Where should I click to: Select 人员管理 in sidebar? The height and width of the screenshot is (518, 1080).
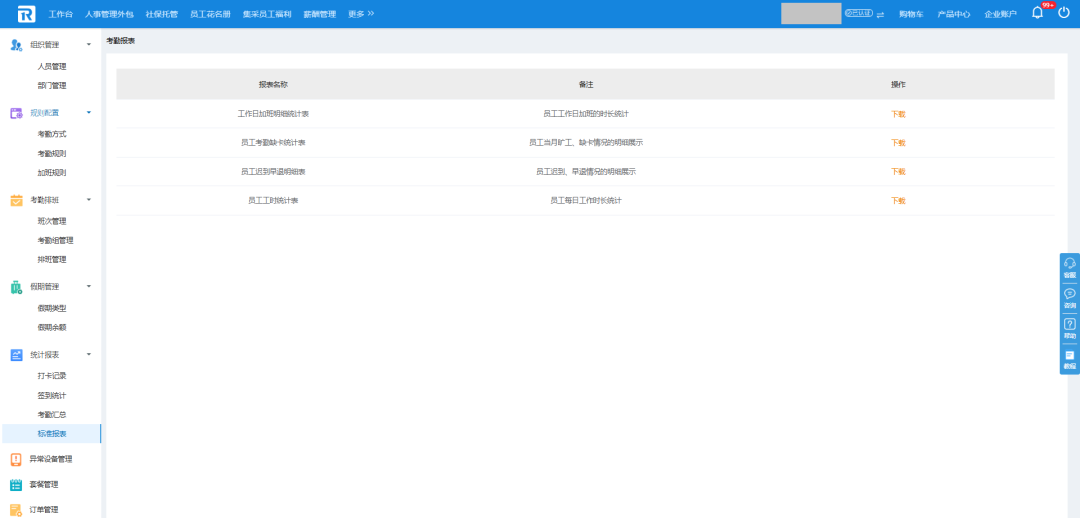52,67
